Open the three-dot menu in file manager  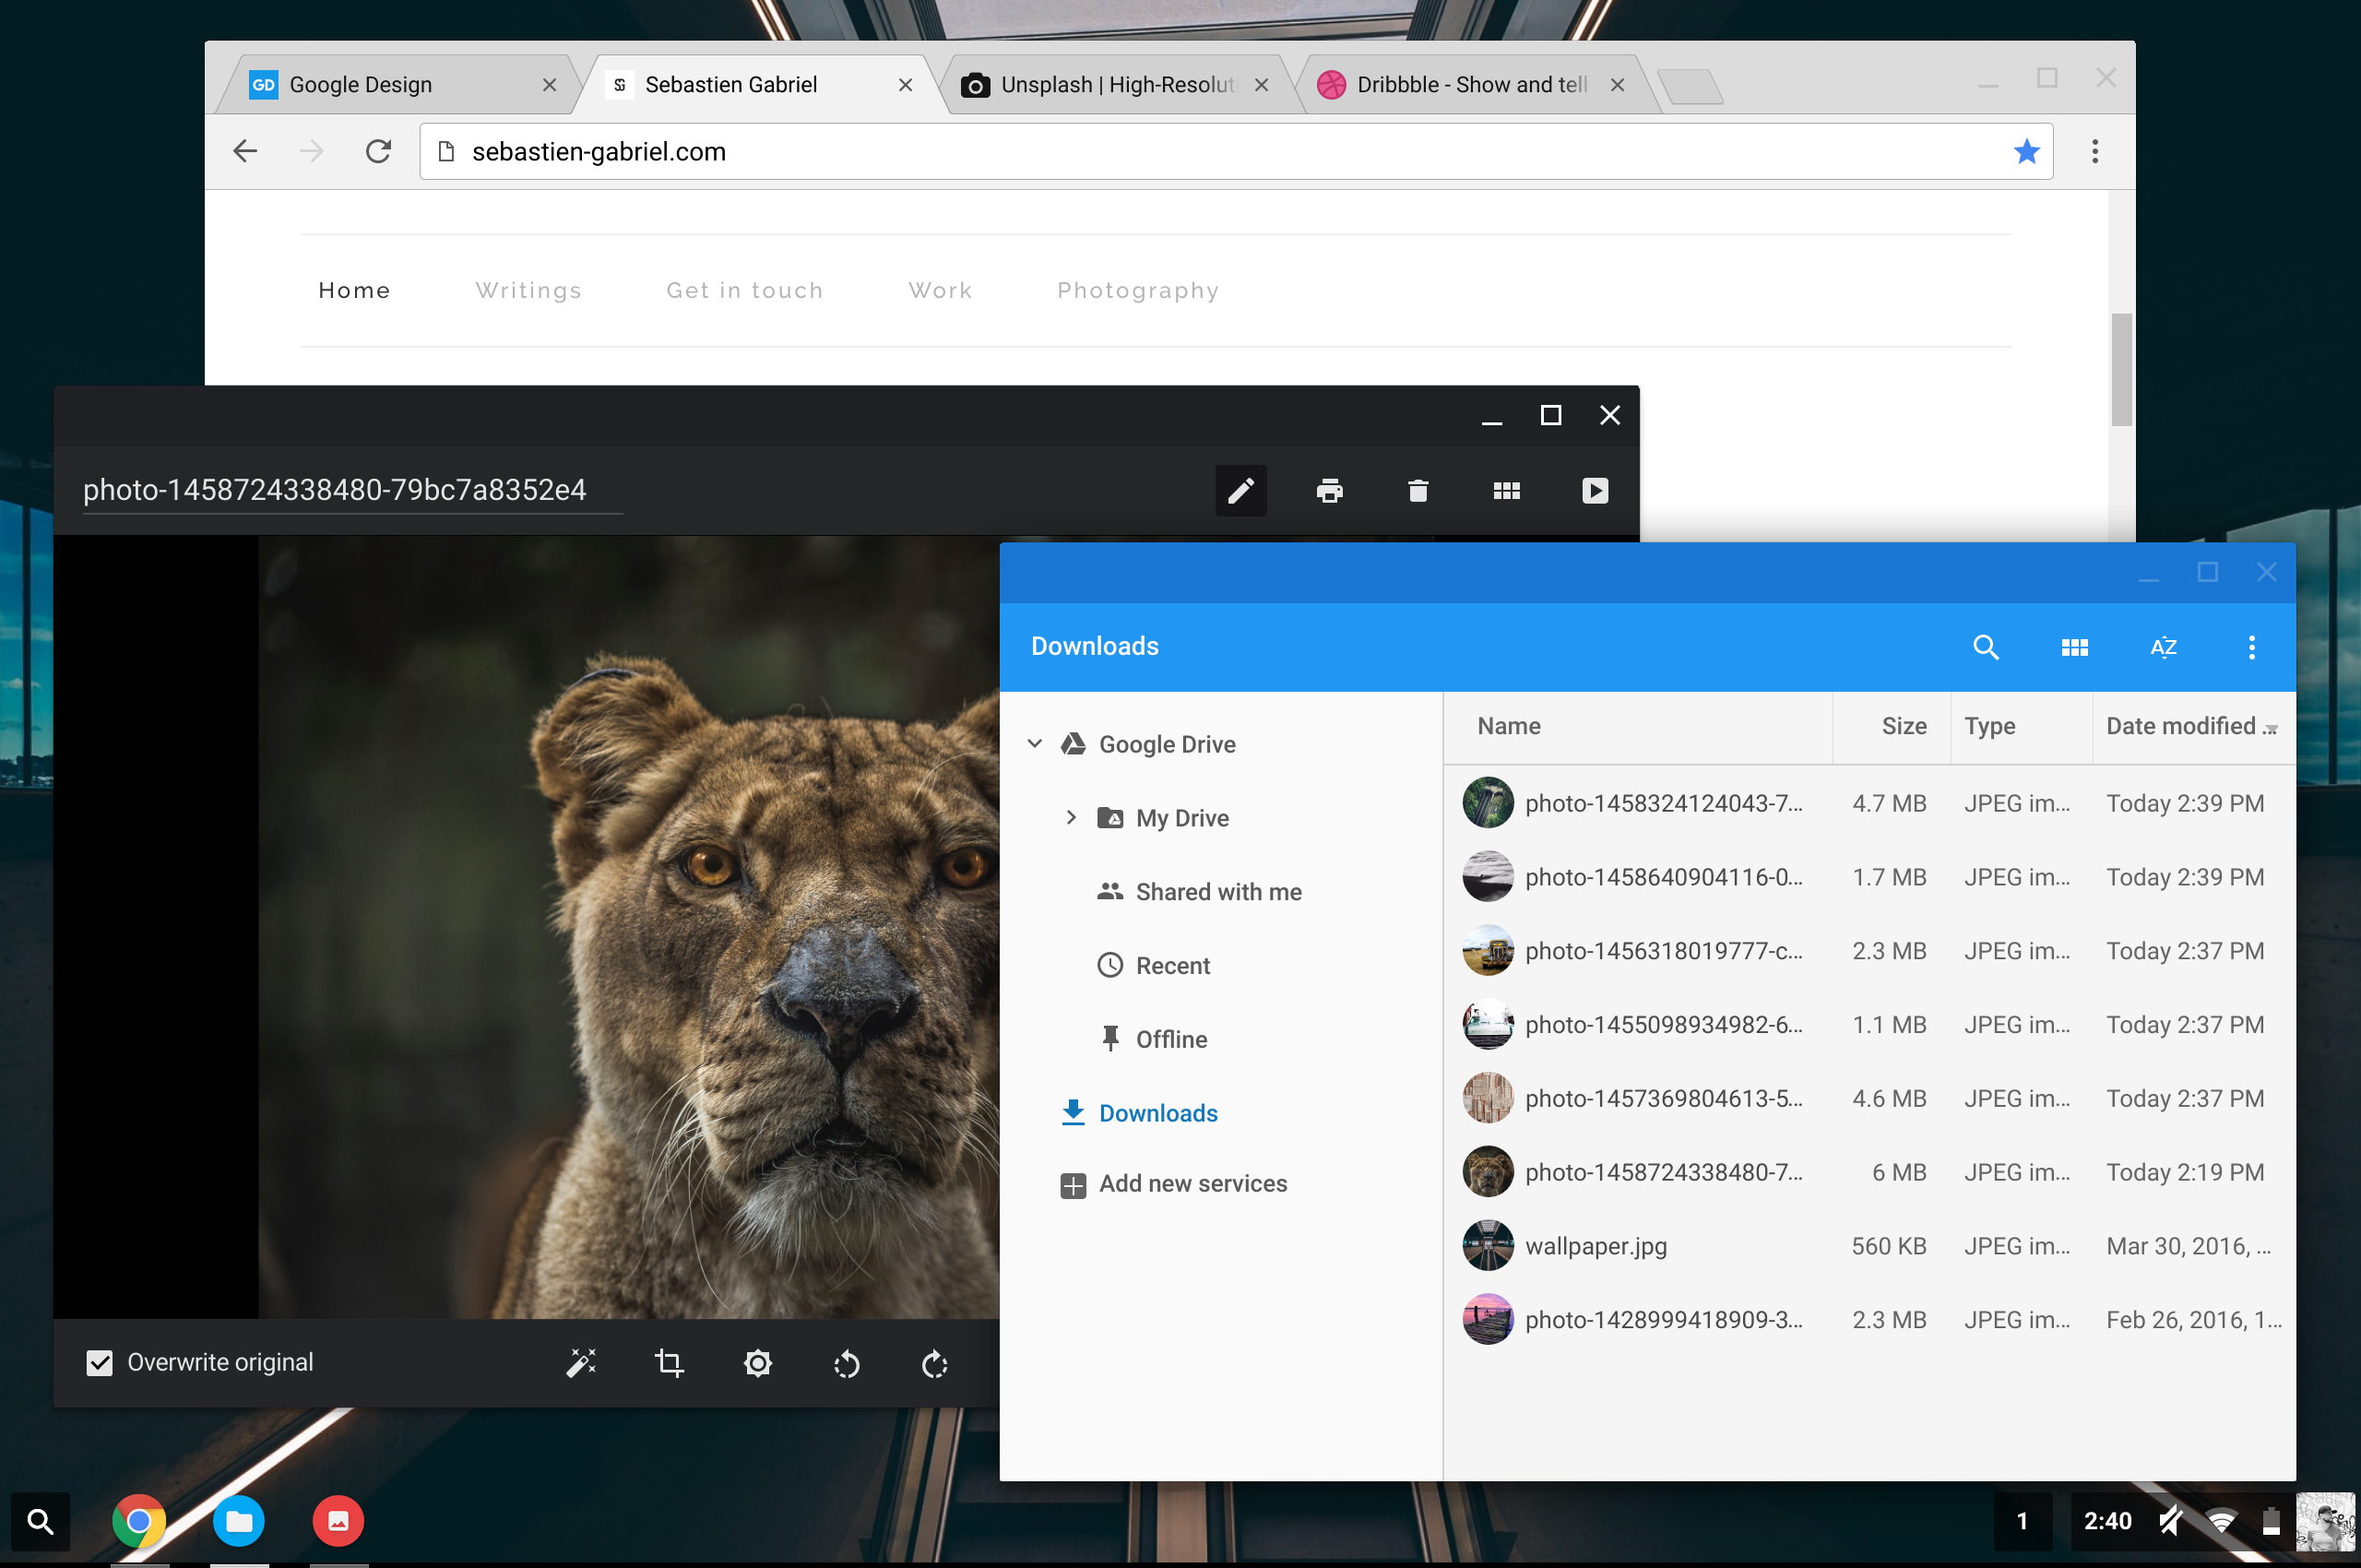point(2252,647)
